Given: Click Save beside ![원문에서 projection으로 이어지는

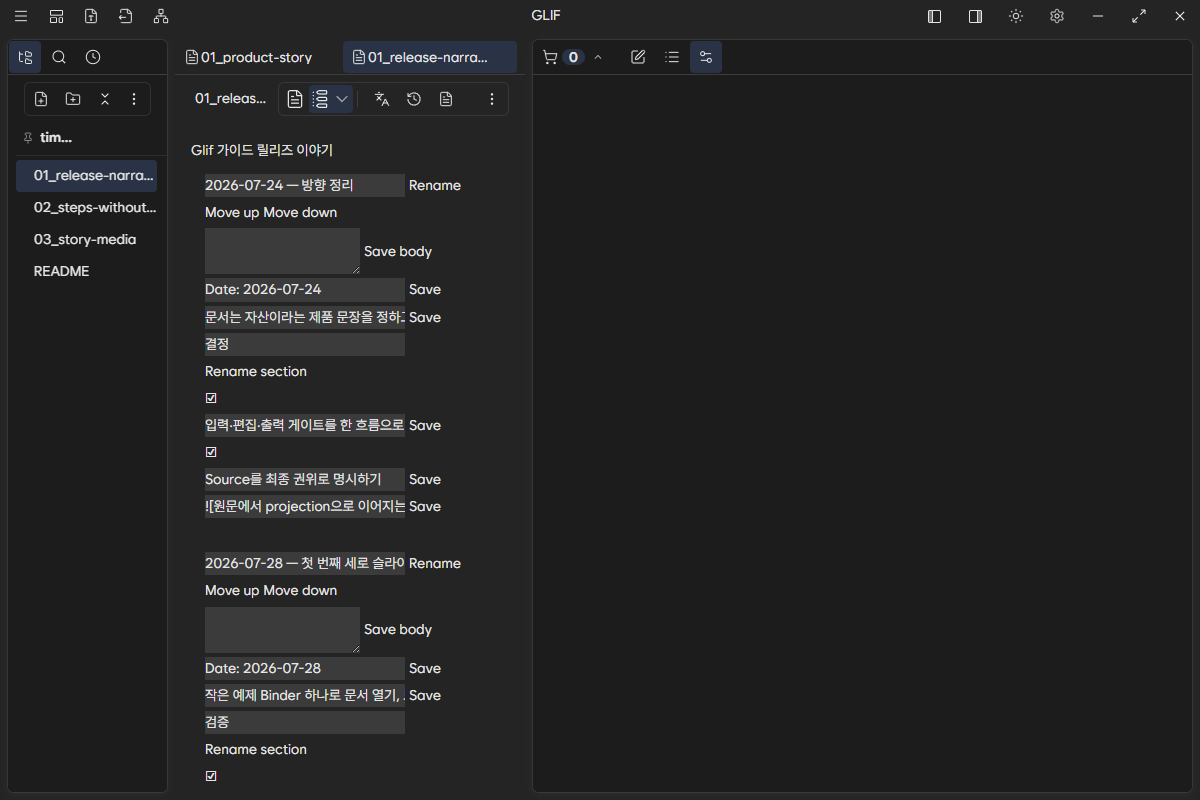Looking at the screenshot, I should [425, 506].
